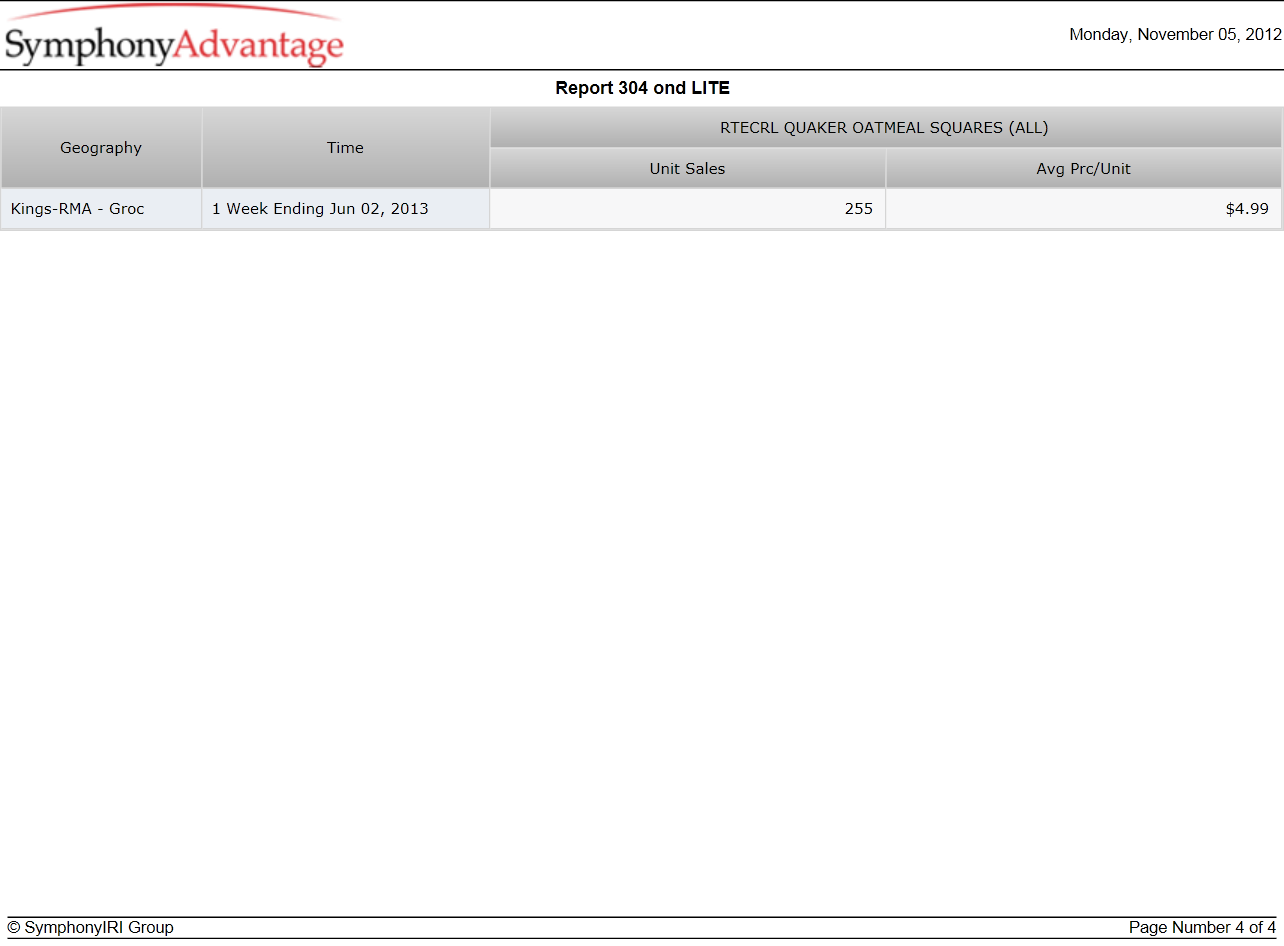Select the RTECRL QUAKER OATMEAL SQUARES (ALL) header
Screen dimensions: 1284x946
pyautogui.click(x=884, y=128)
